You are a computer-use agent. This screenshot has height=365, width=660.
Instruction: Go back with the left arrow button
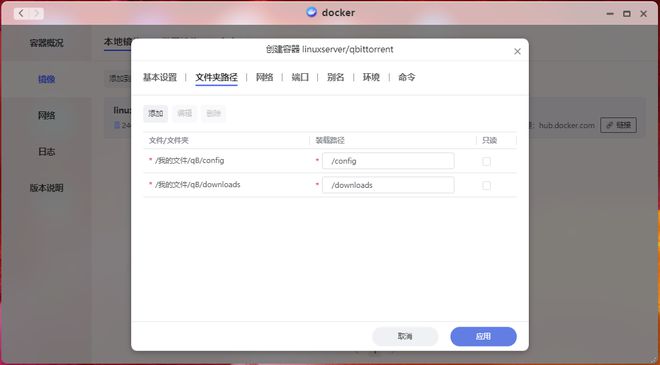point(21,13)
